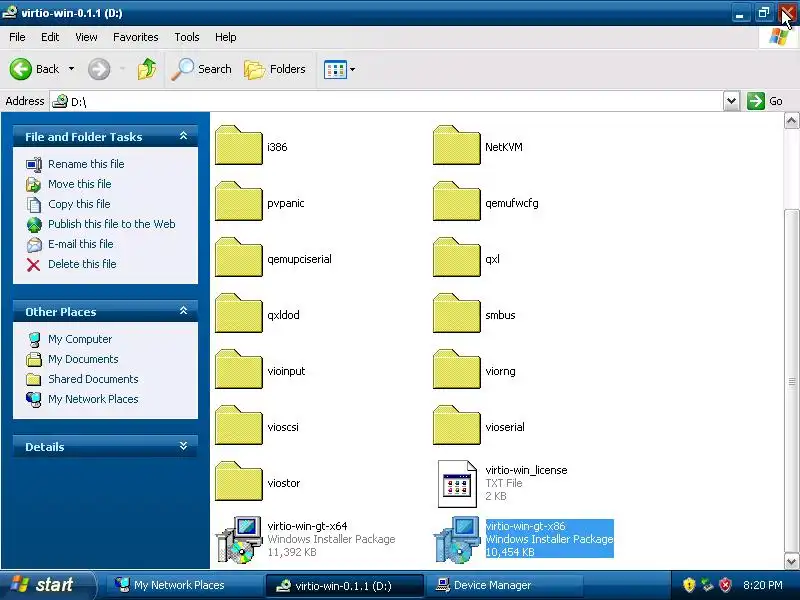Click Copy this file link
800x600 pixels.
coord(79,204)
